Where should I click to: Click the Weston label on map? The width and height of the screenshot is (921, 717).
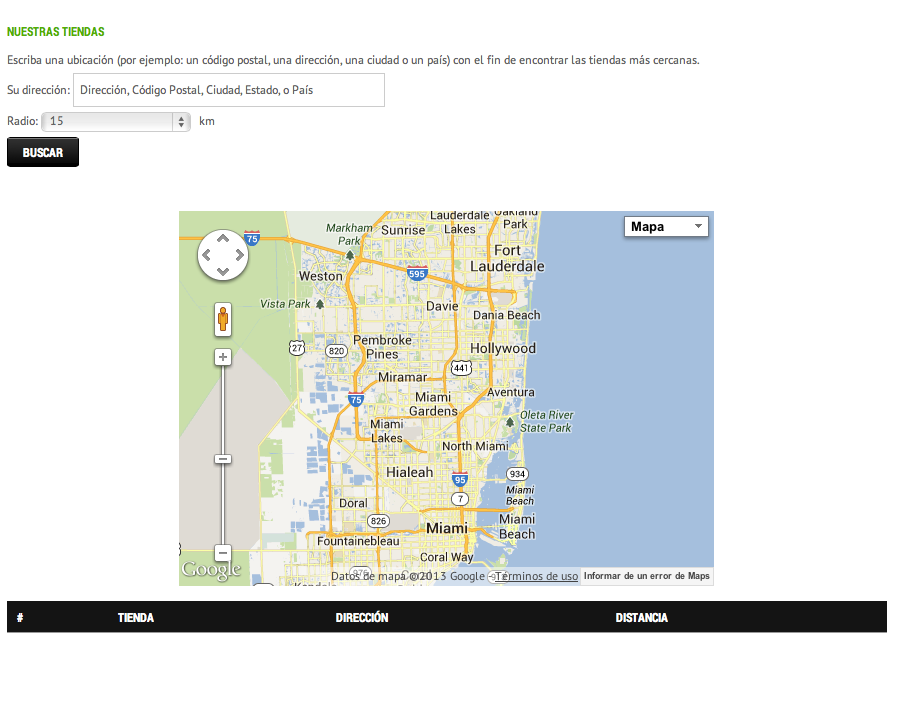[321, 276]
